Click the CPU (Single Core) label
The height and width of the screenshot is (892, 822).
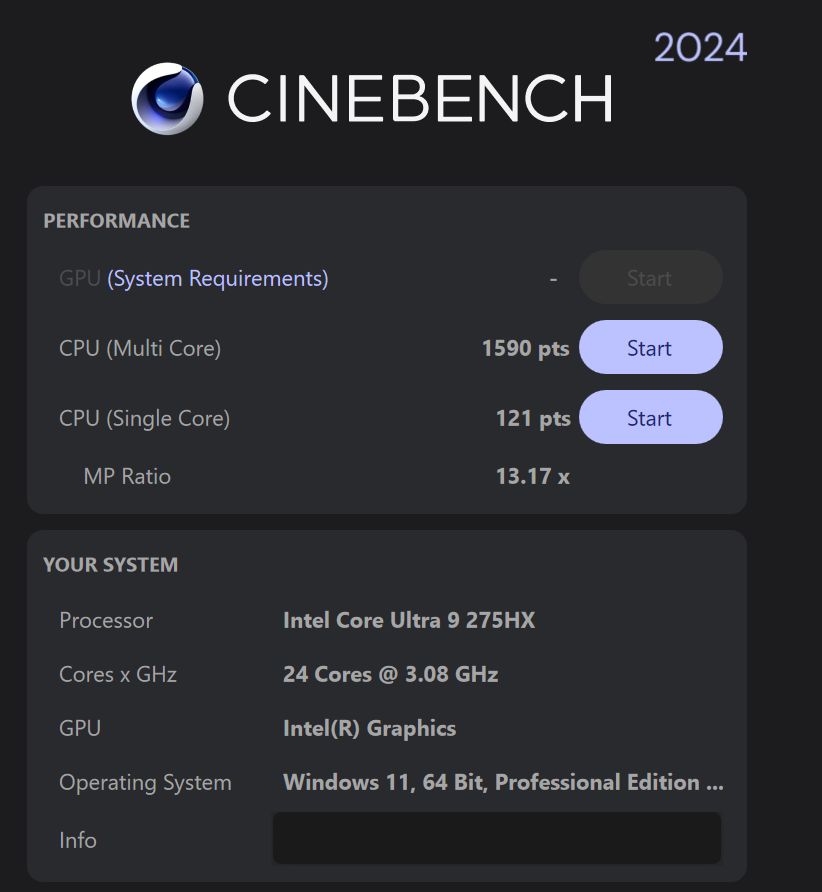pyautogui.click(x=144, y=418)
